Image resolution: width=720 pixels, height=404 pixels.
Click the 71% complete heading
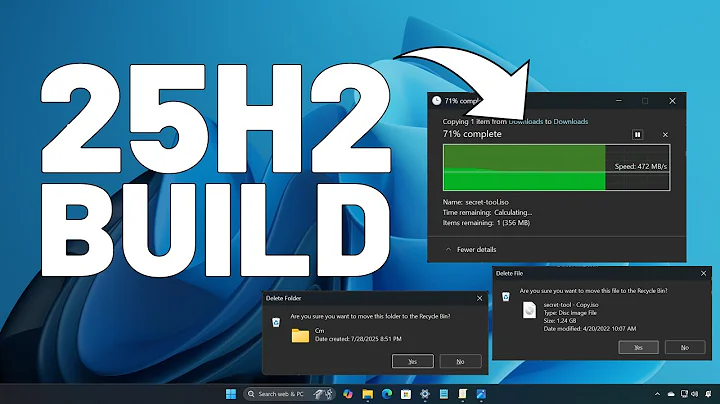(472, 134)
